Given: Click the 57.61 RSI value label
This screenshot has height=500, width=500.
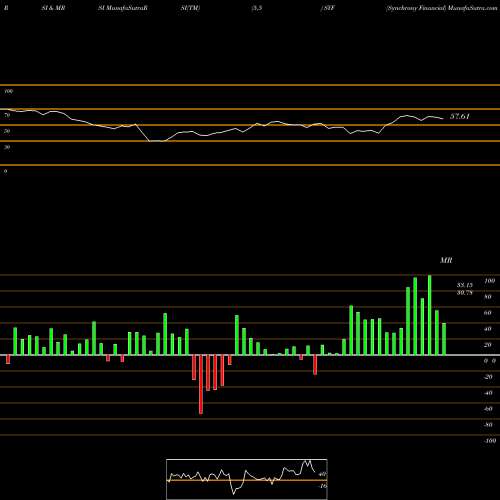Looking at the screenshot, I should coord(460,116).
